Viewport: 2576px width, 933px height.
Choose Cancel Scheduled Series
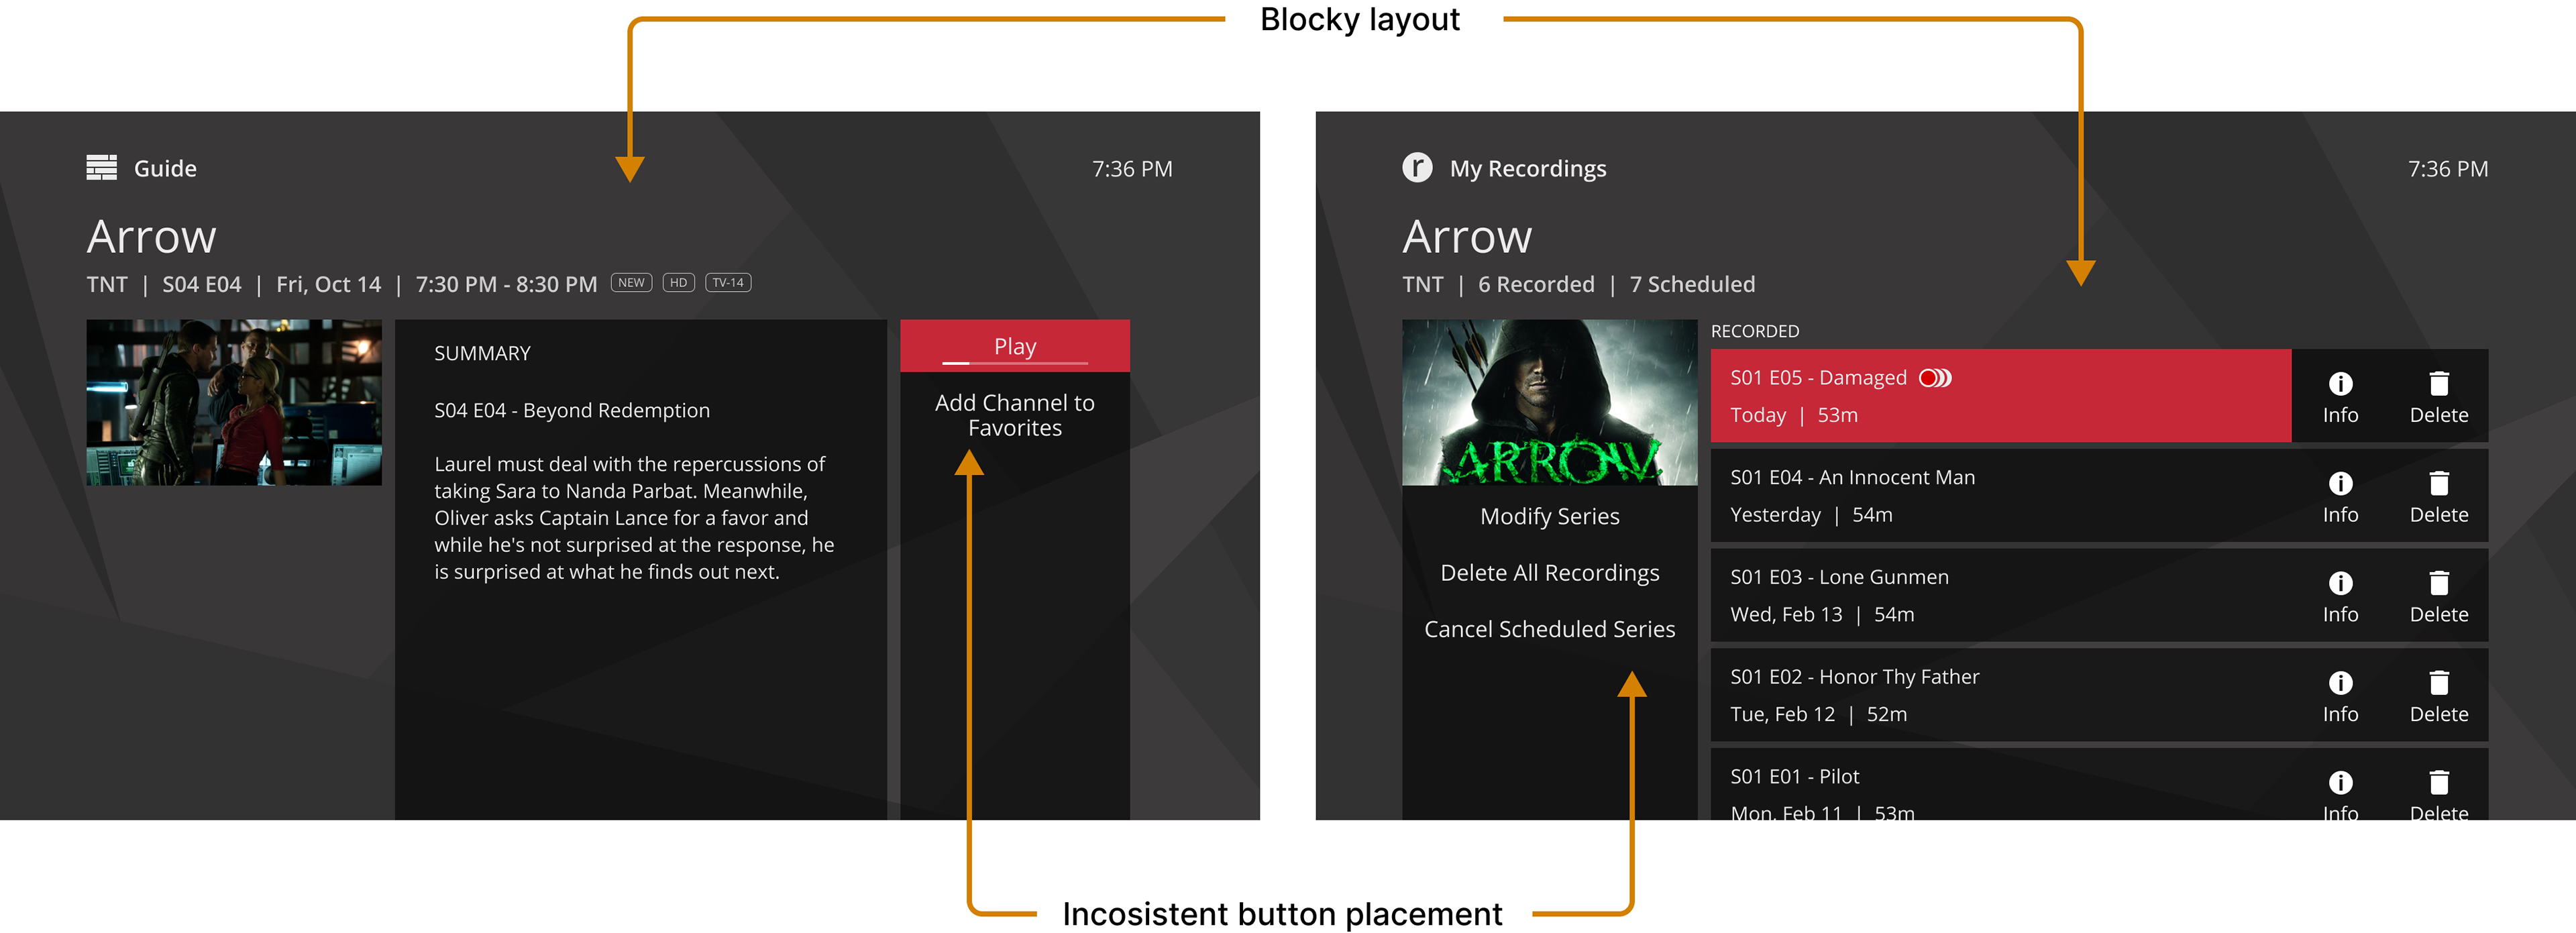pyautogui.click(x=1549, y=629)
